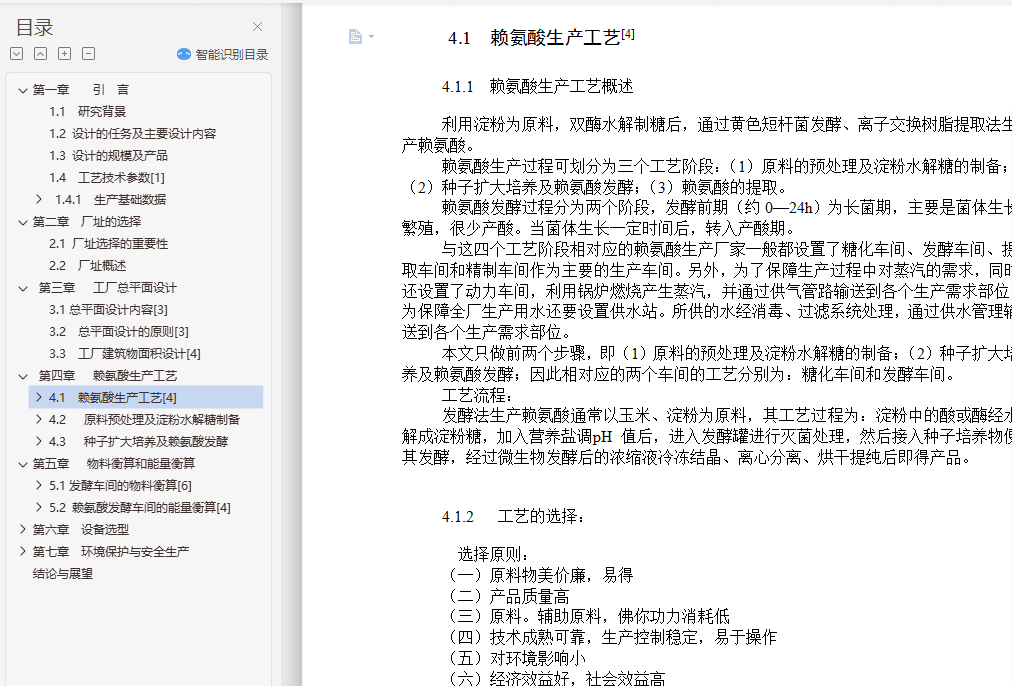The image size is (1012, 686).
Task: Click the heading 4.1.2 工艺的选择
Action: pyautogui.click(x=514, y=516)
